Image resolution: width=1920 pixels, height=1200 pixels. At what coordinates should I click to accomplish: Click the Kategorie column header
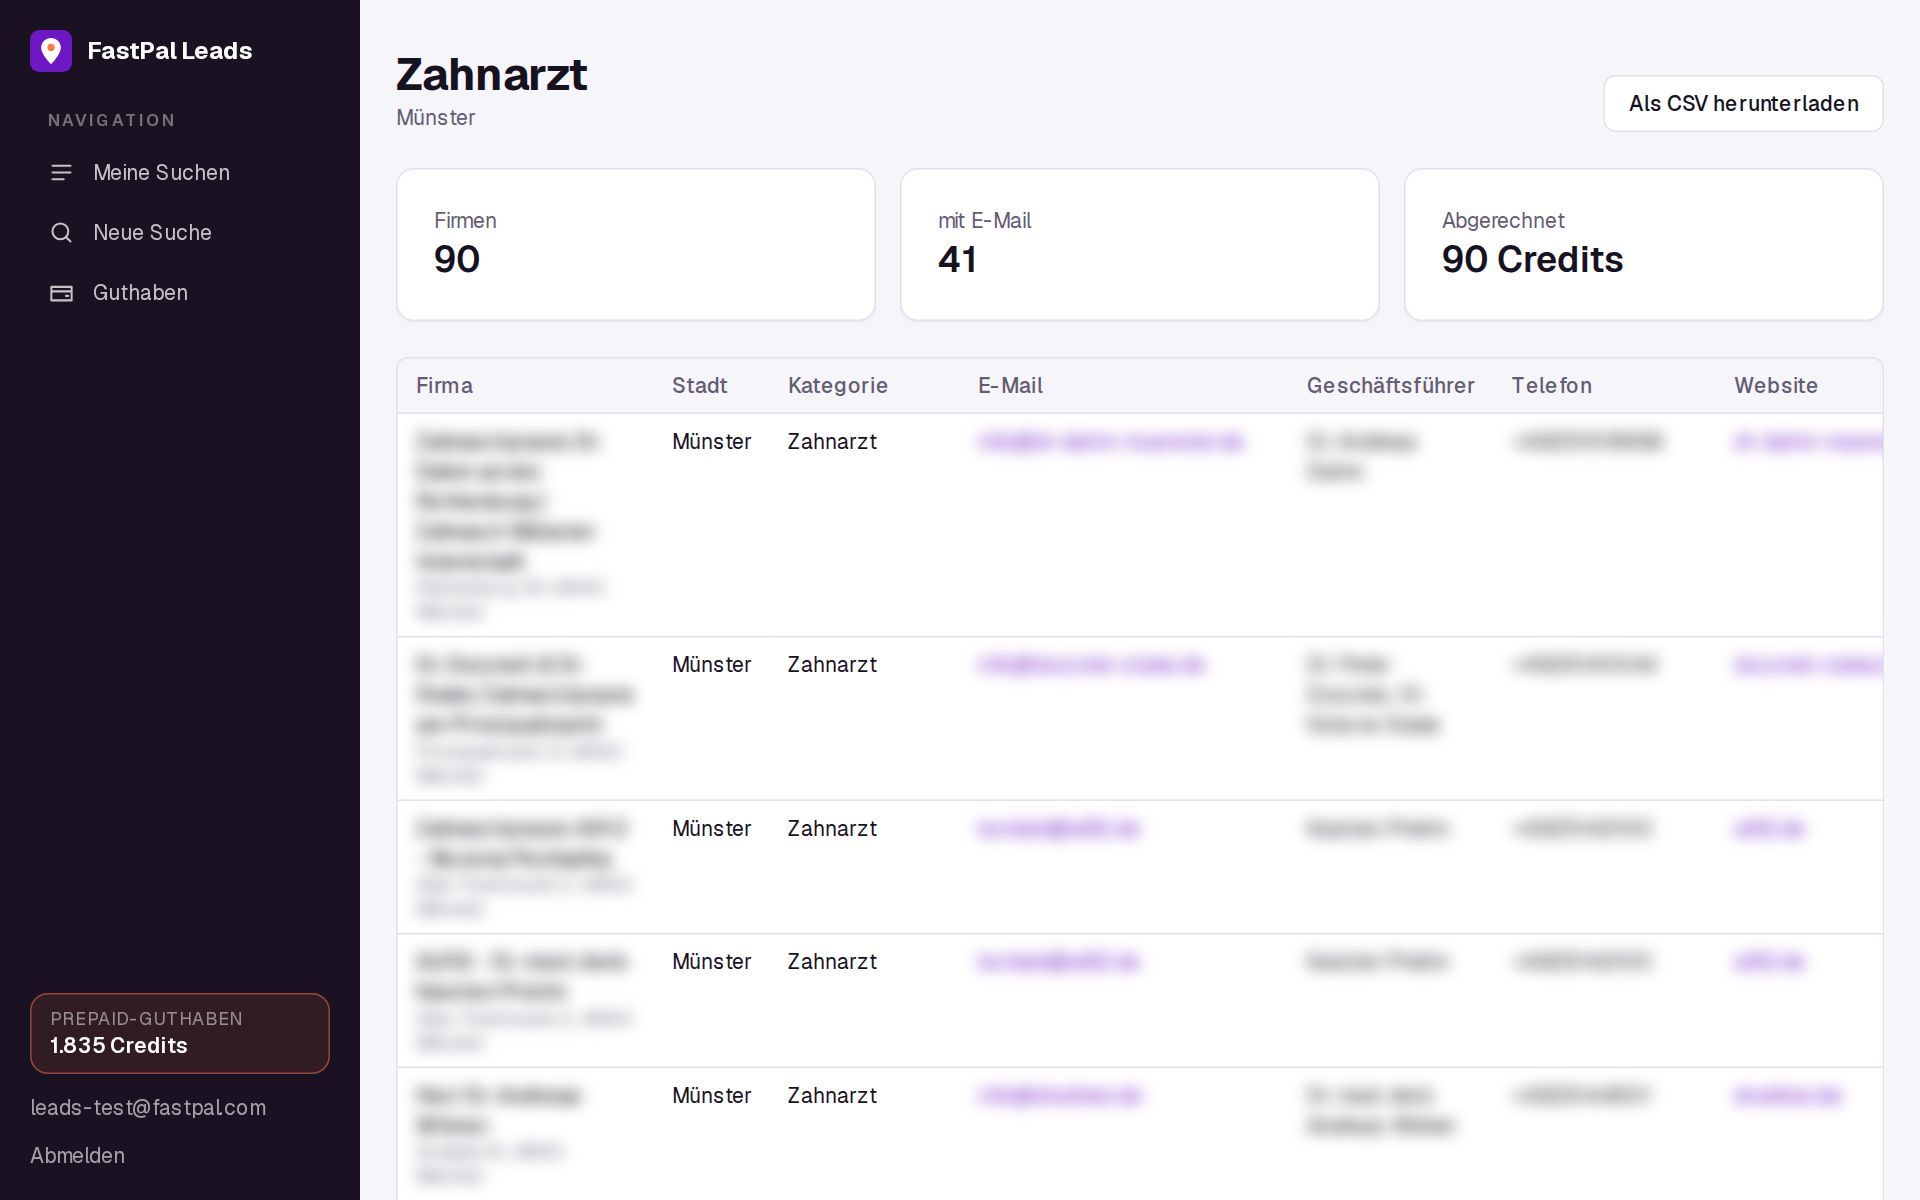point(837,386)
